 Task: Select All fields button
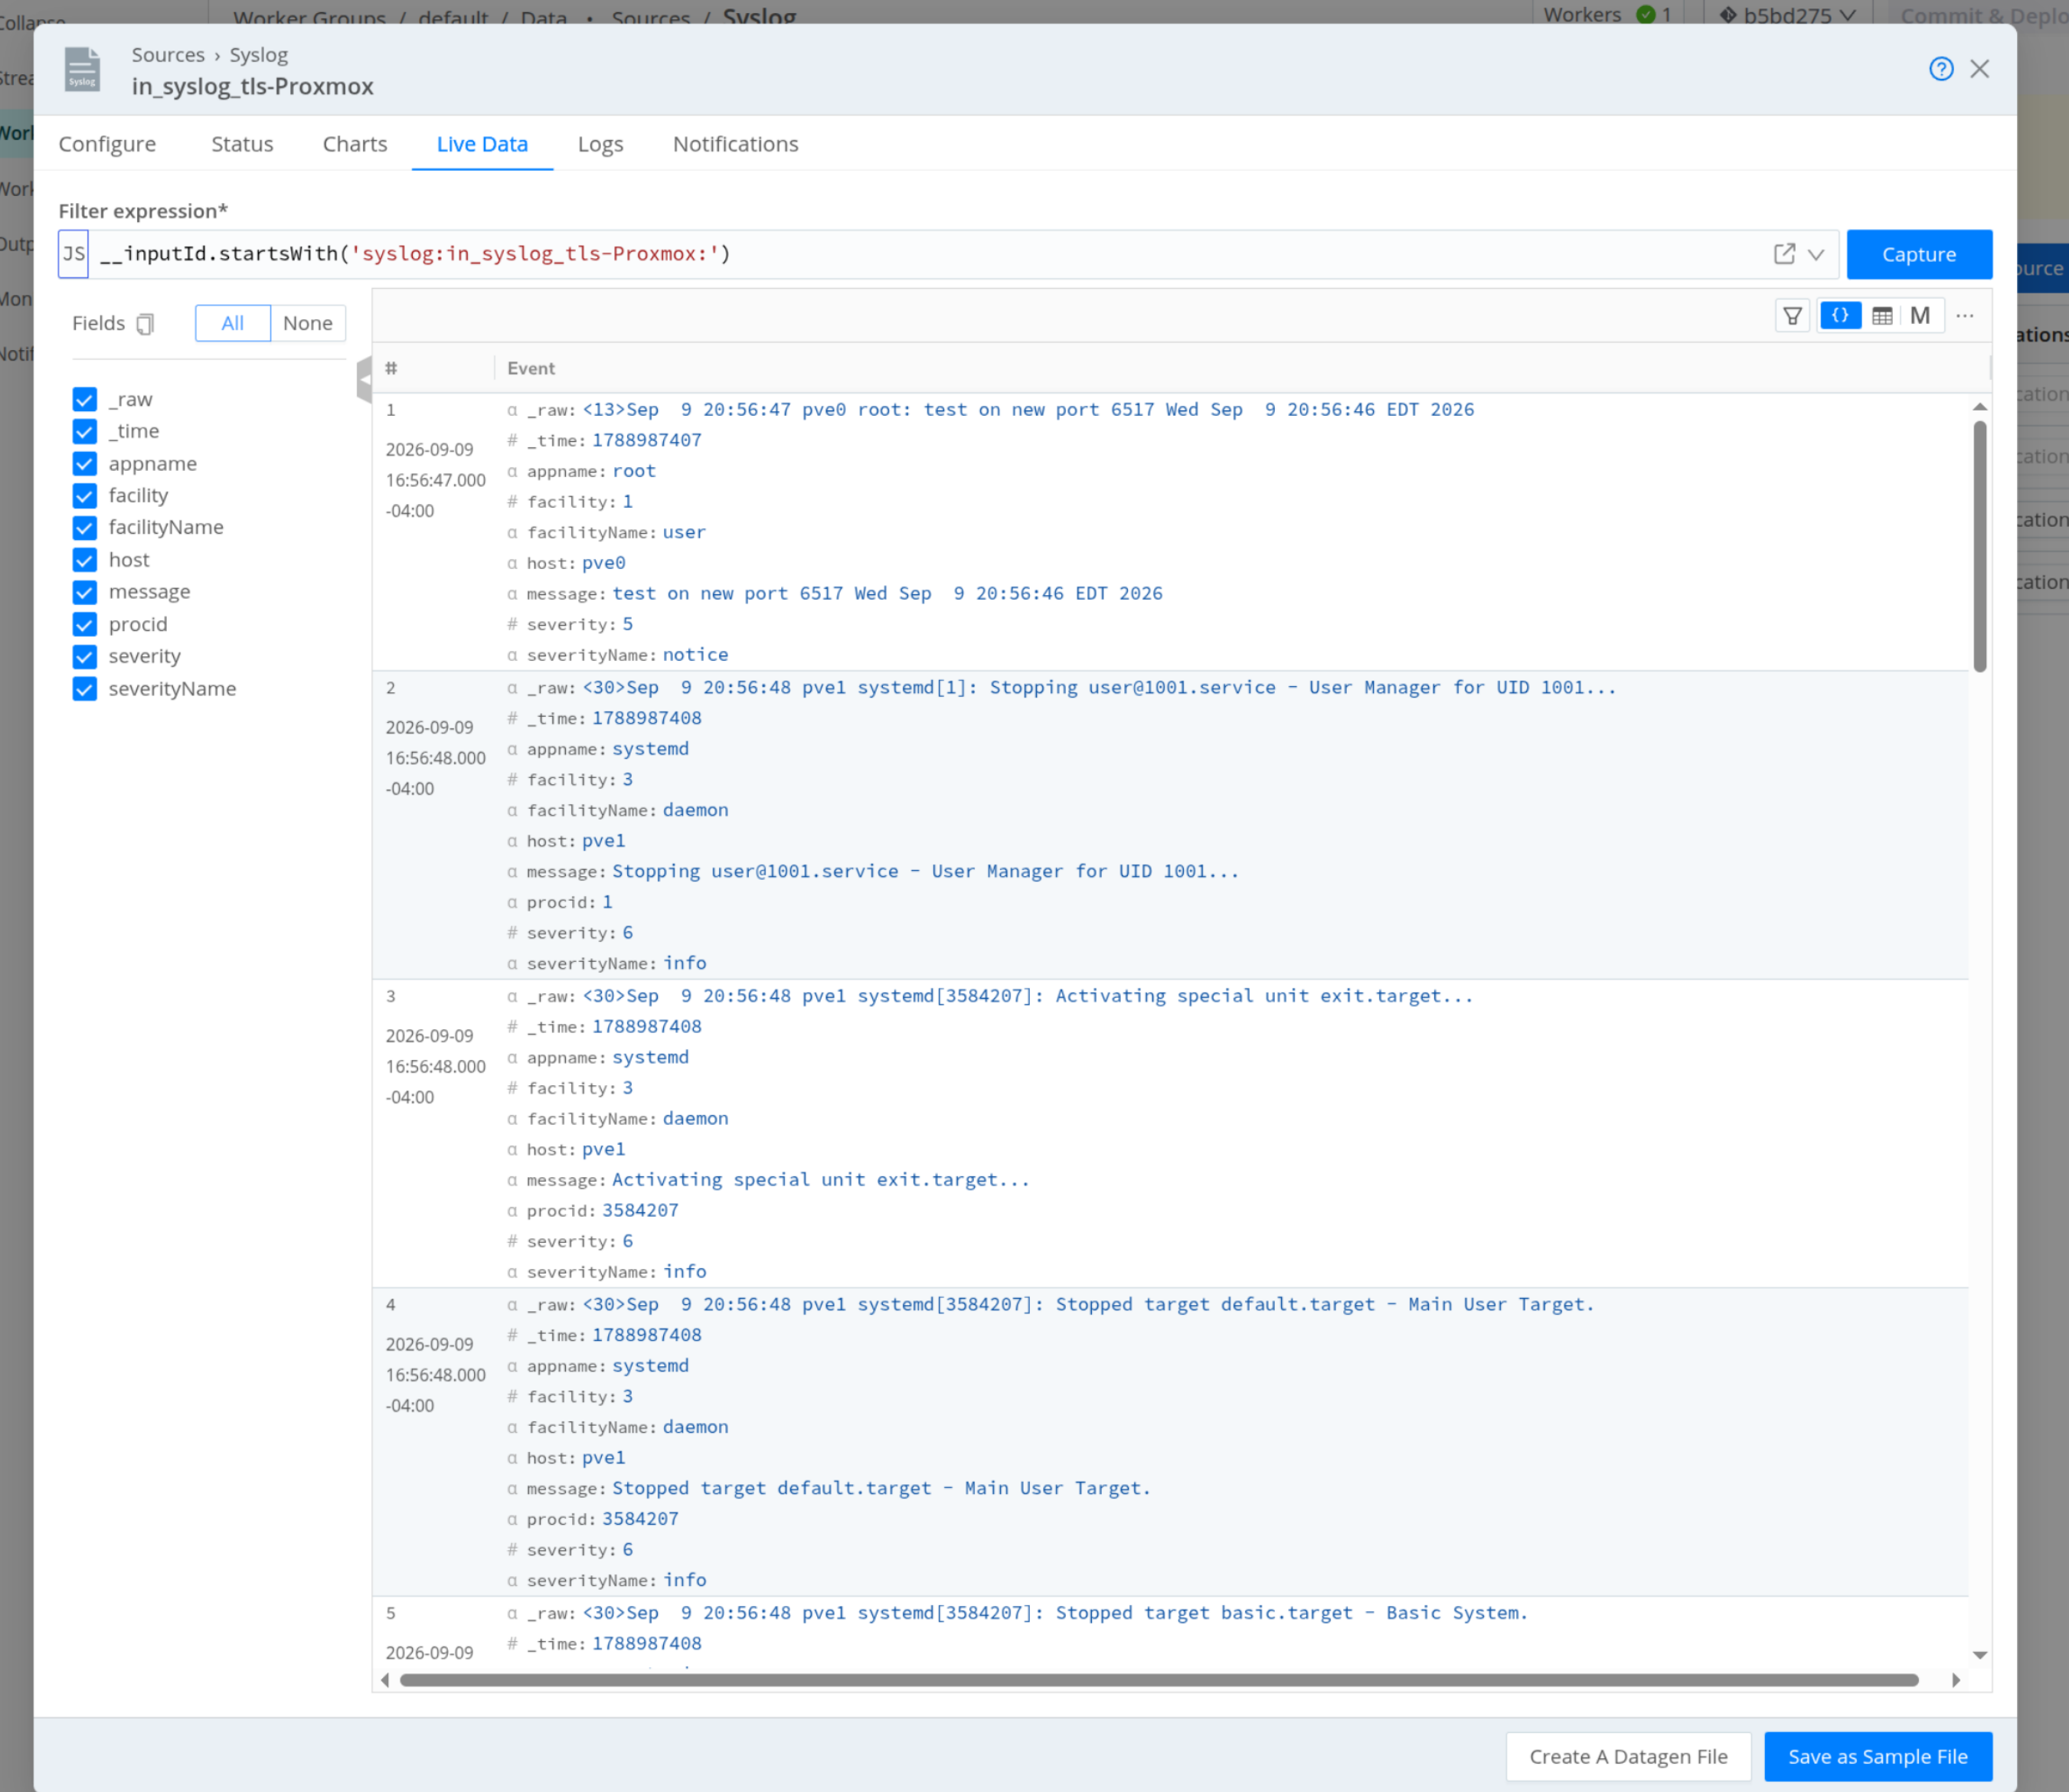pyautogui.click(x=232, y=323)
